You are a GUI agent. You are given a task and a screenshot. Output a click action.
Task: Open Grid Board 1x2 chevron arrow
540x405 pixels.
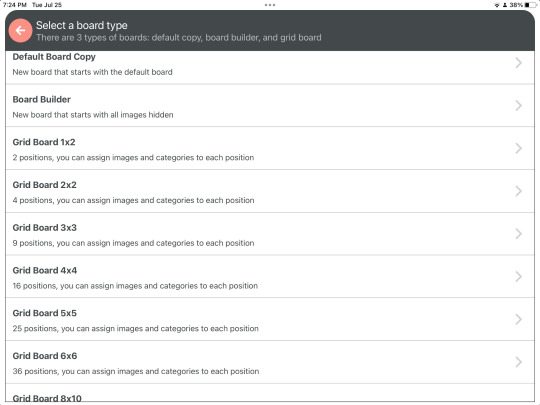coord(518,148)
